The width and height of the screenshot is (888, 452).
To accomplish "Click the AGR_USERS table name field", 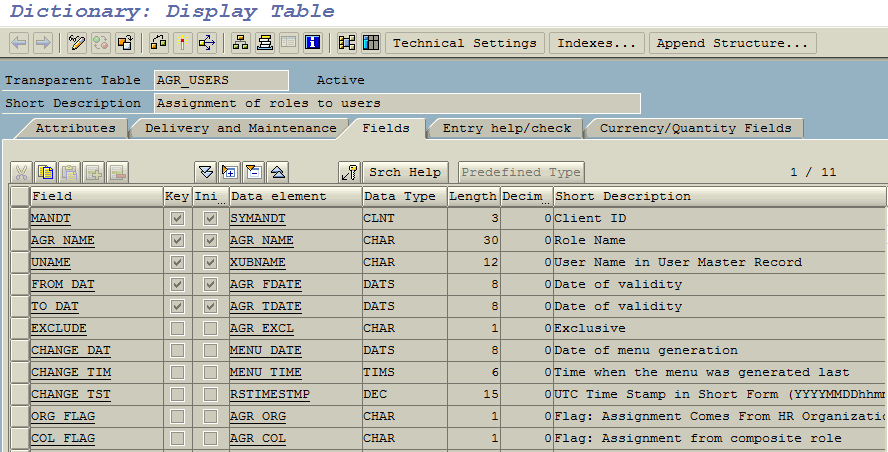I will [x=221, y=80].
